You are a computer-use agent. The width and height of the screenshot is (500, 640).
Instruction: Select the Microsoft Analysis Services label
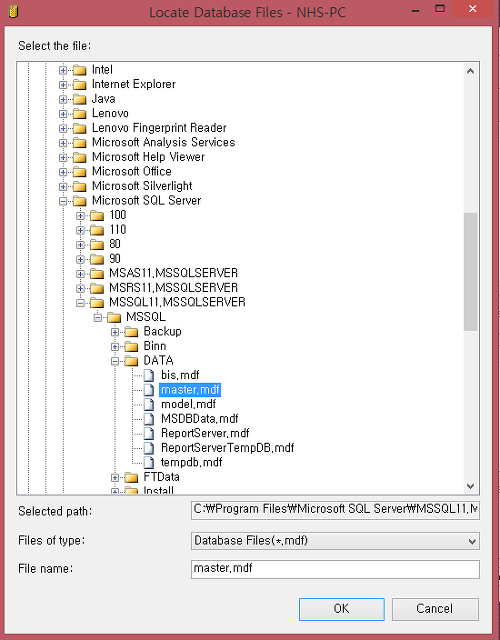point(164,143)
